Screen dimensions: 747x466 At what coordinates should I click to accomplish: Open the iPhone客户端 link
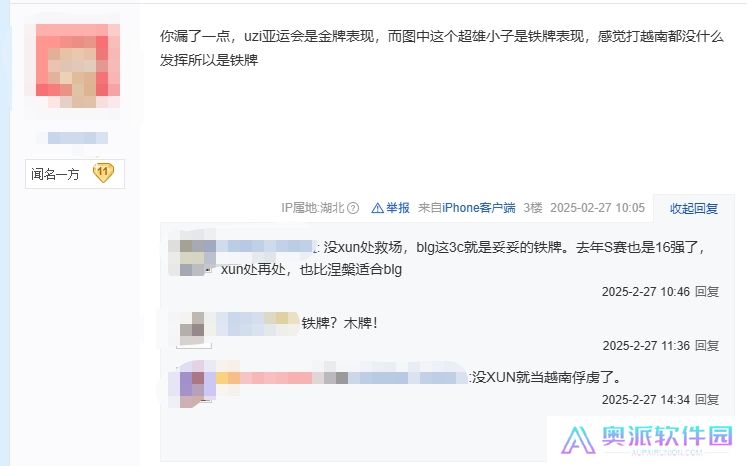point(479,208)
